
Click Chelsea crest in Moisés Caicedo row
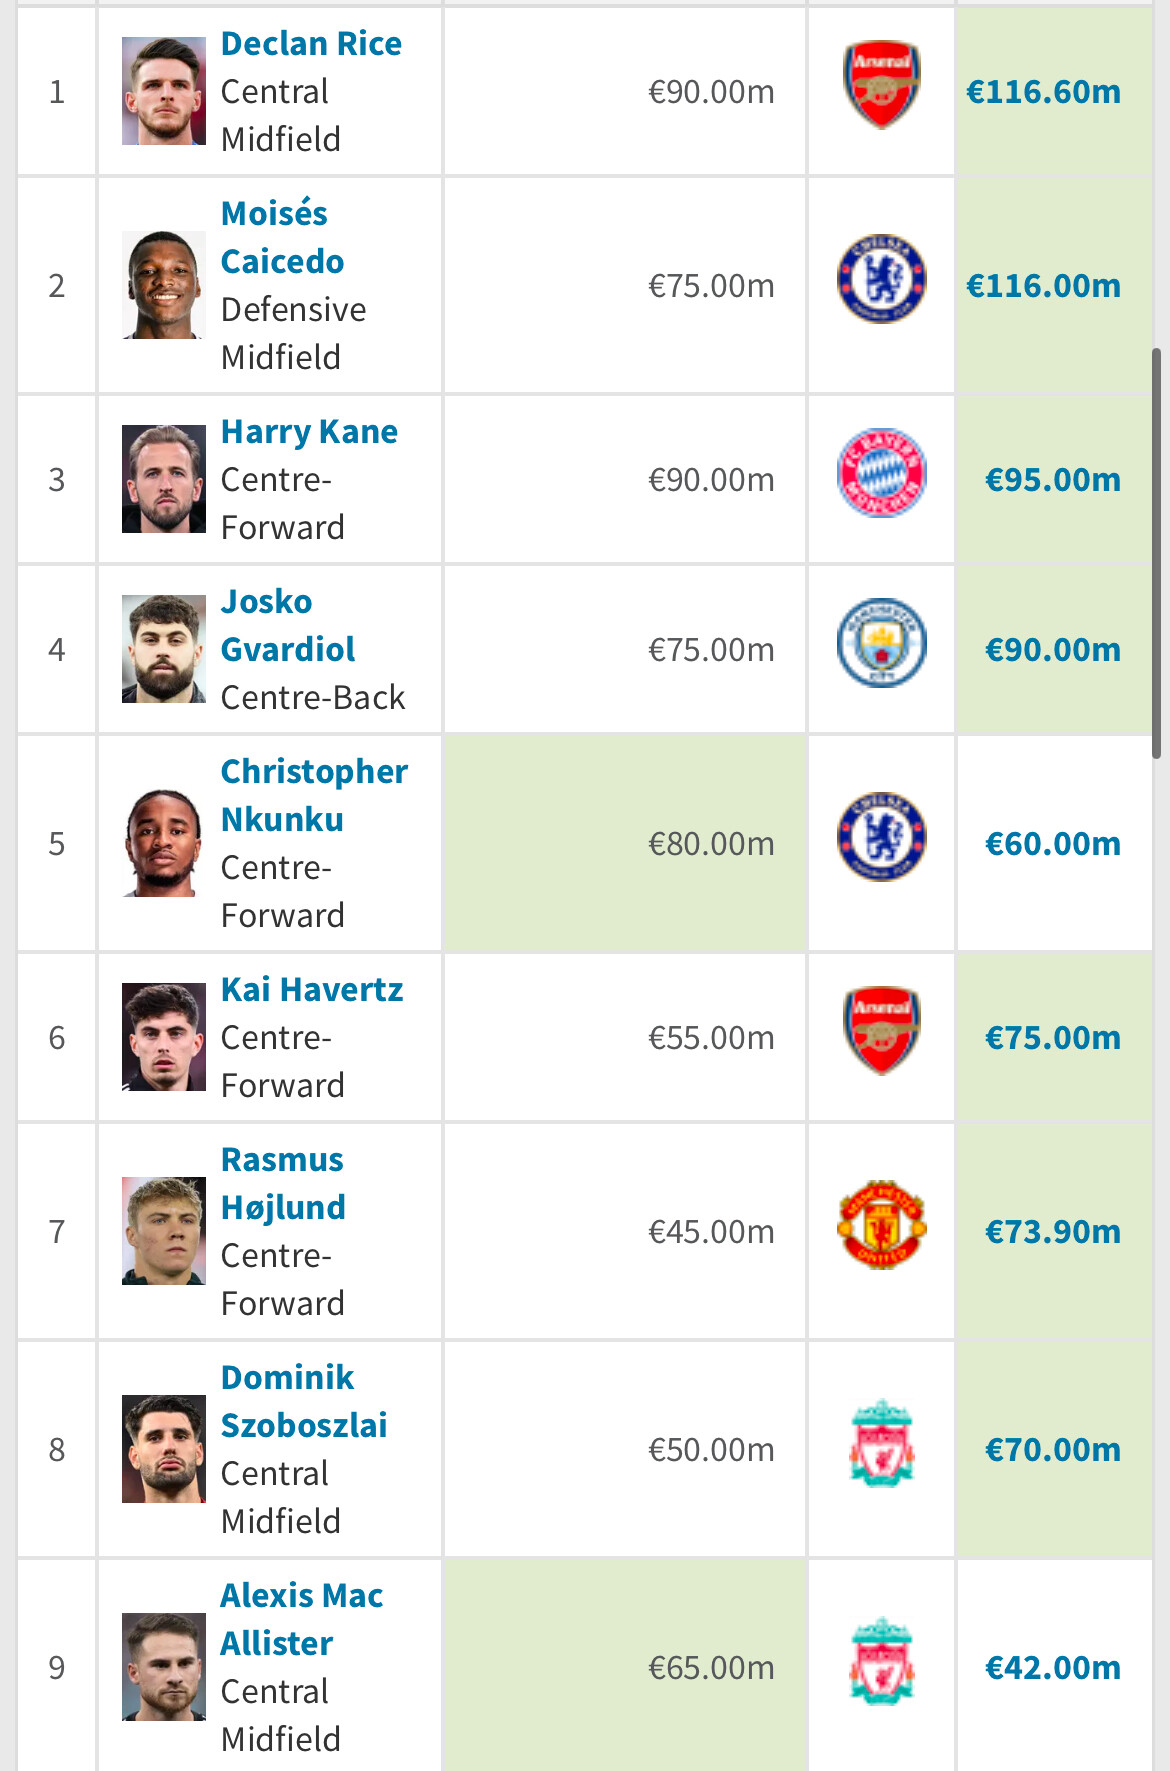pyautogui.click(x=881, y=279)
